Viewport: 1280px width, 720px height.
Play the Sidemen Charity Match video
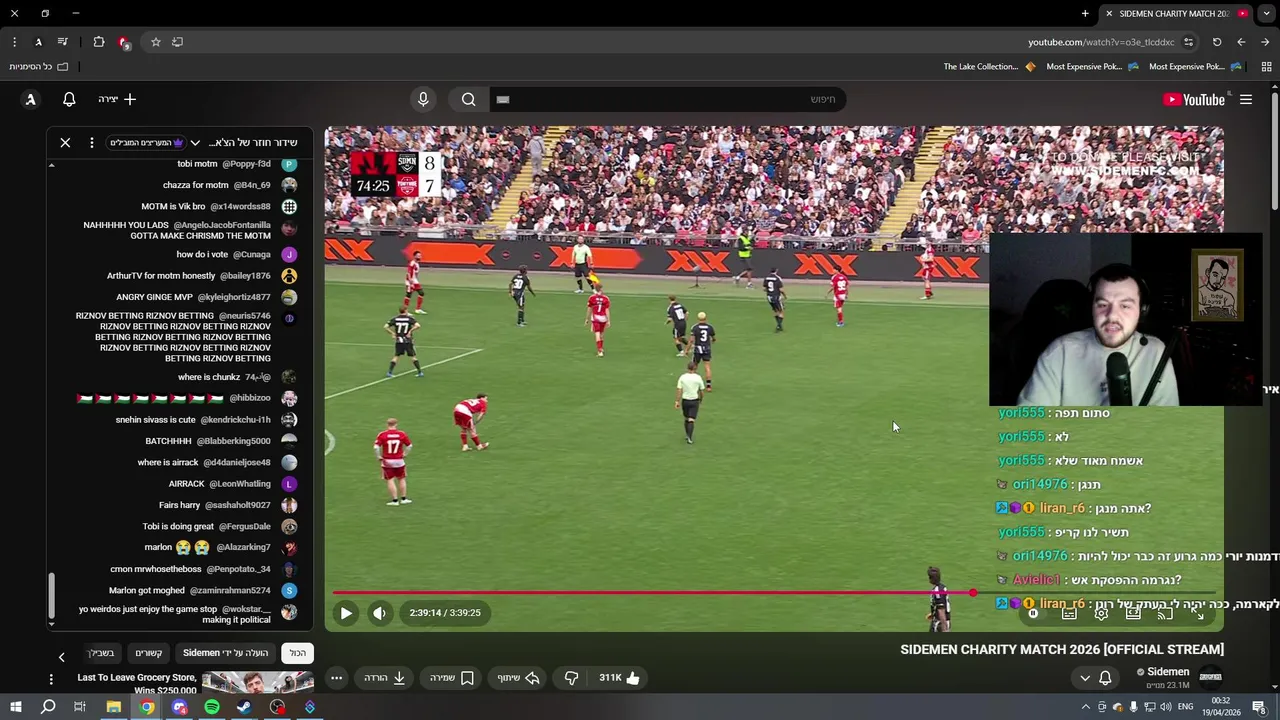tap(345, 613)
